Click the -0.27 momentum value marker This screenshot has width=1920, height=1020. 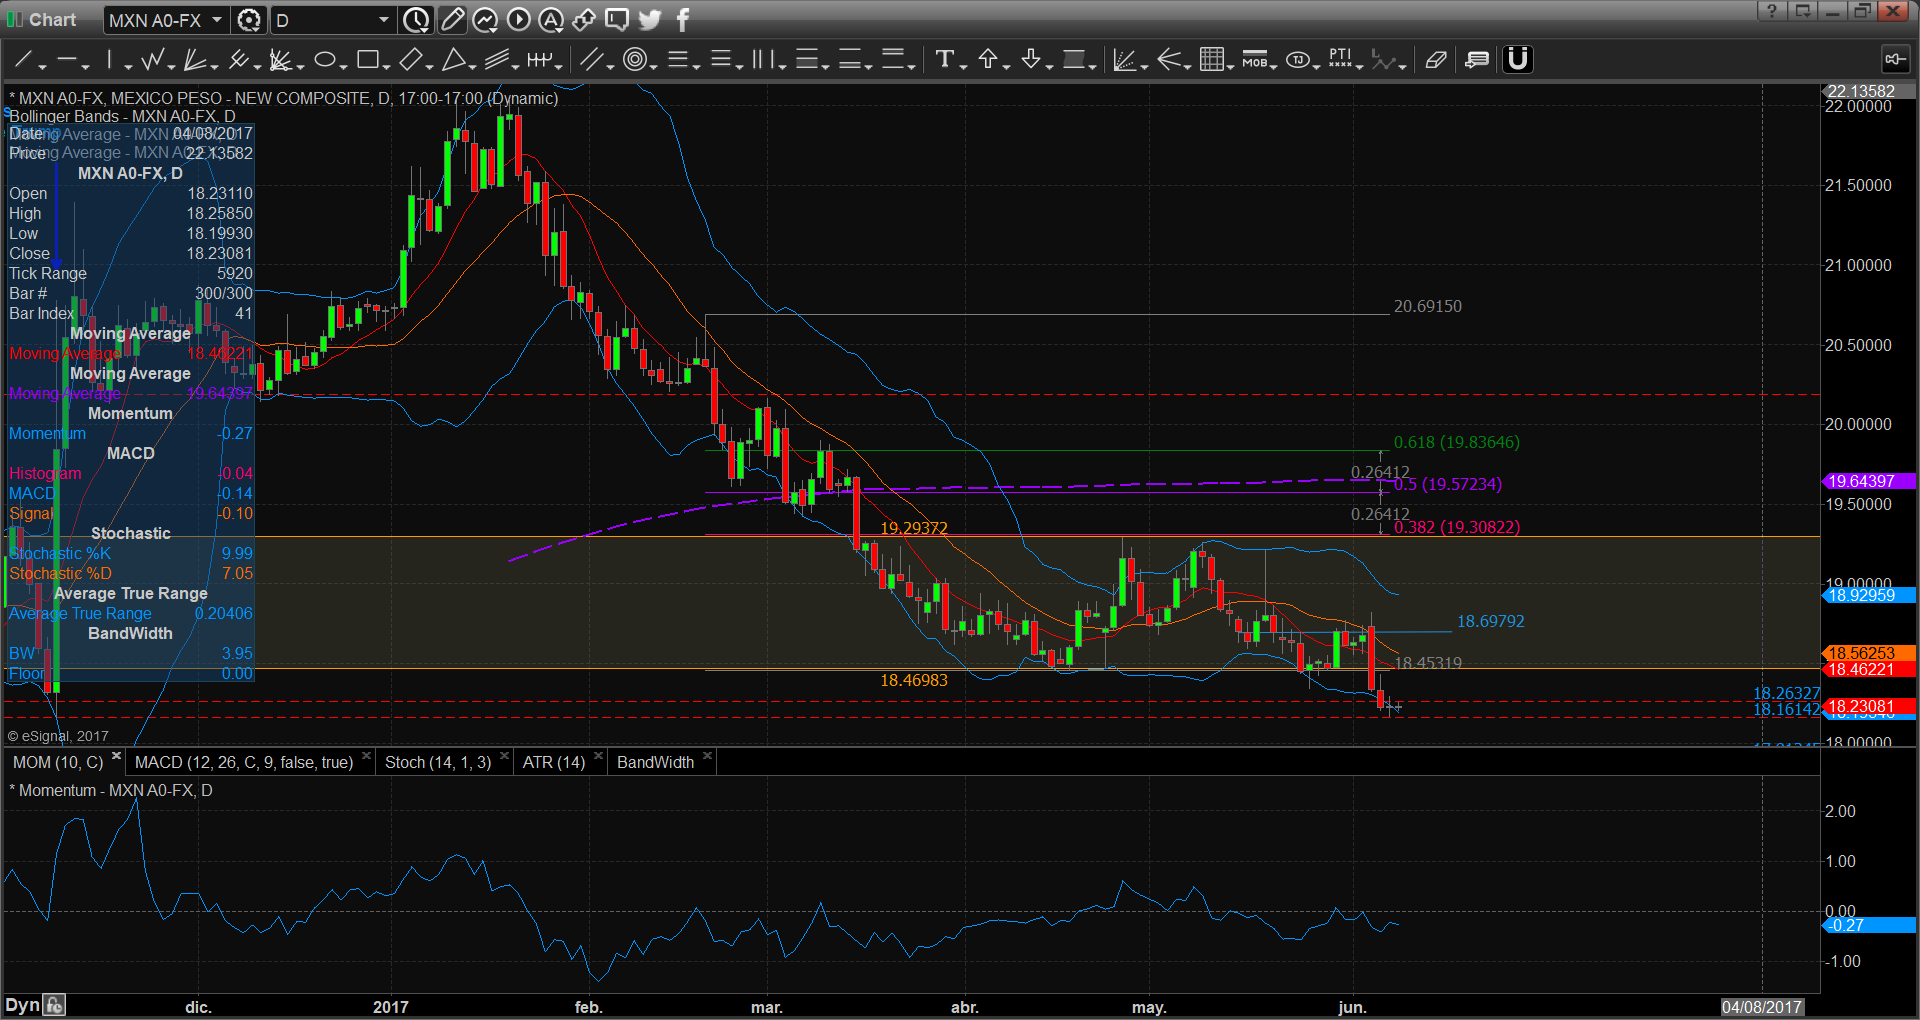tap(1869, 926)
